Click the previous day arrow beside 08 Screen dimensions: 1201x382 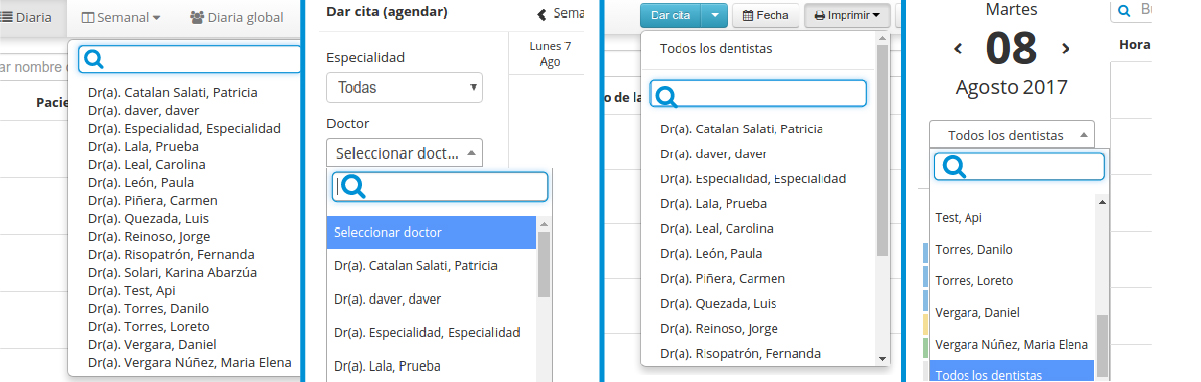click(x=958, y=48)
